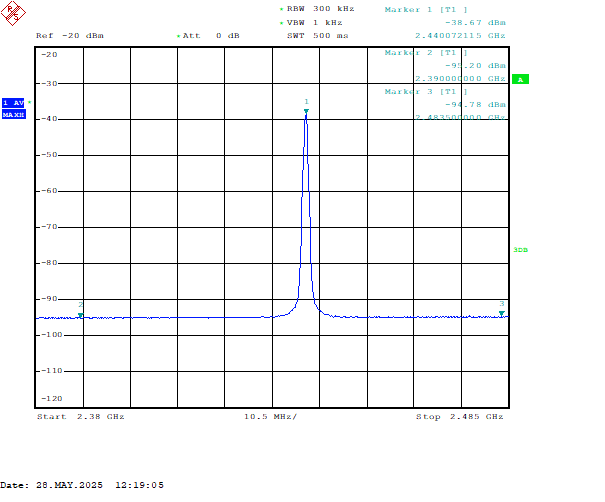
Task: Click the -40 axis label
Action: 49,119
